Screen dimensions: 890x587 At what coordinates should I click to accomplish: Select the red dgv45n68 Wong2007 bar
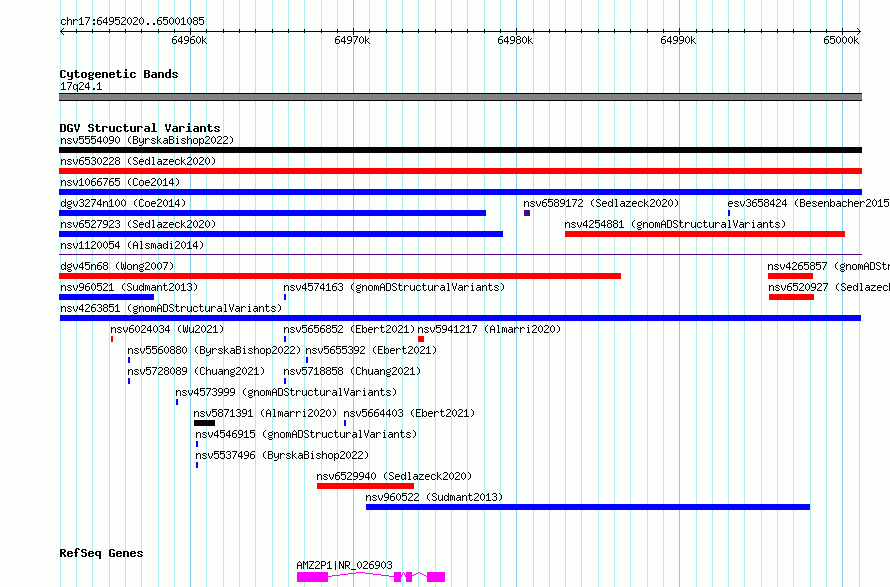[340, 276]
